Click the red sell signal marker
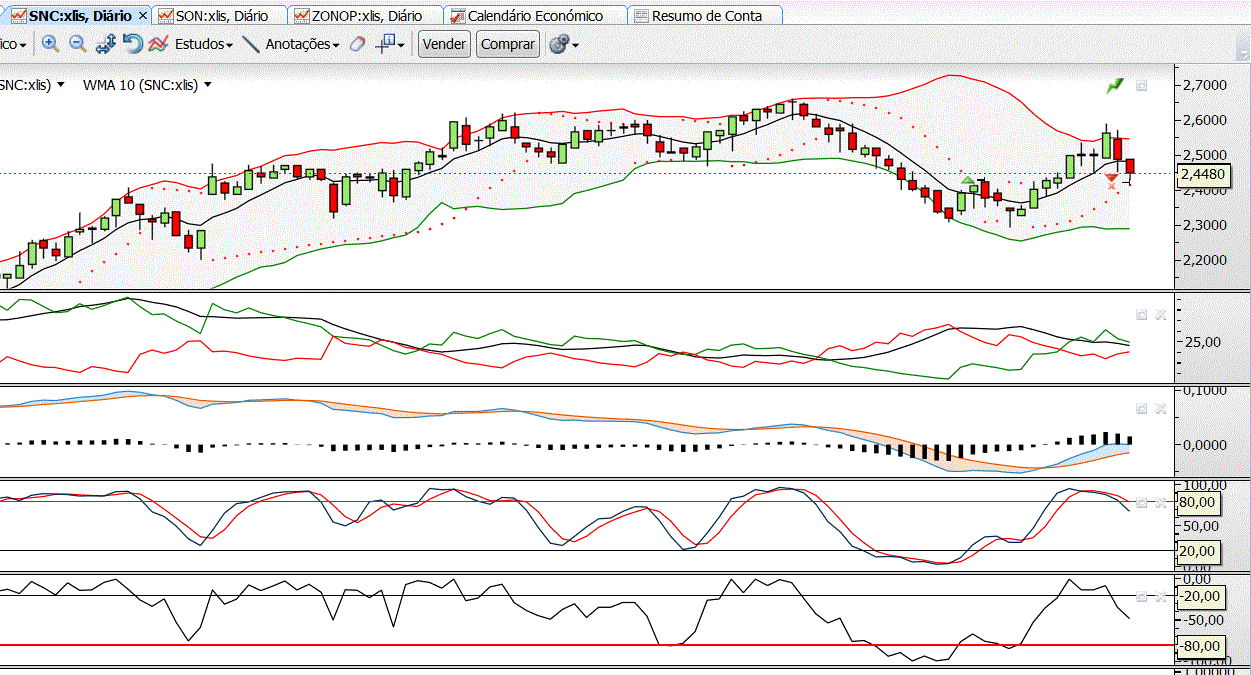 (x=1112, y=180)
